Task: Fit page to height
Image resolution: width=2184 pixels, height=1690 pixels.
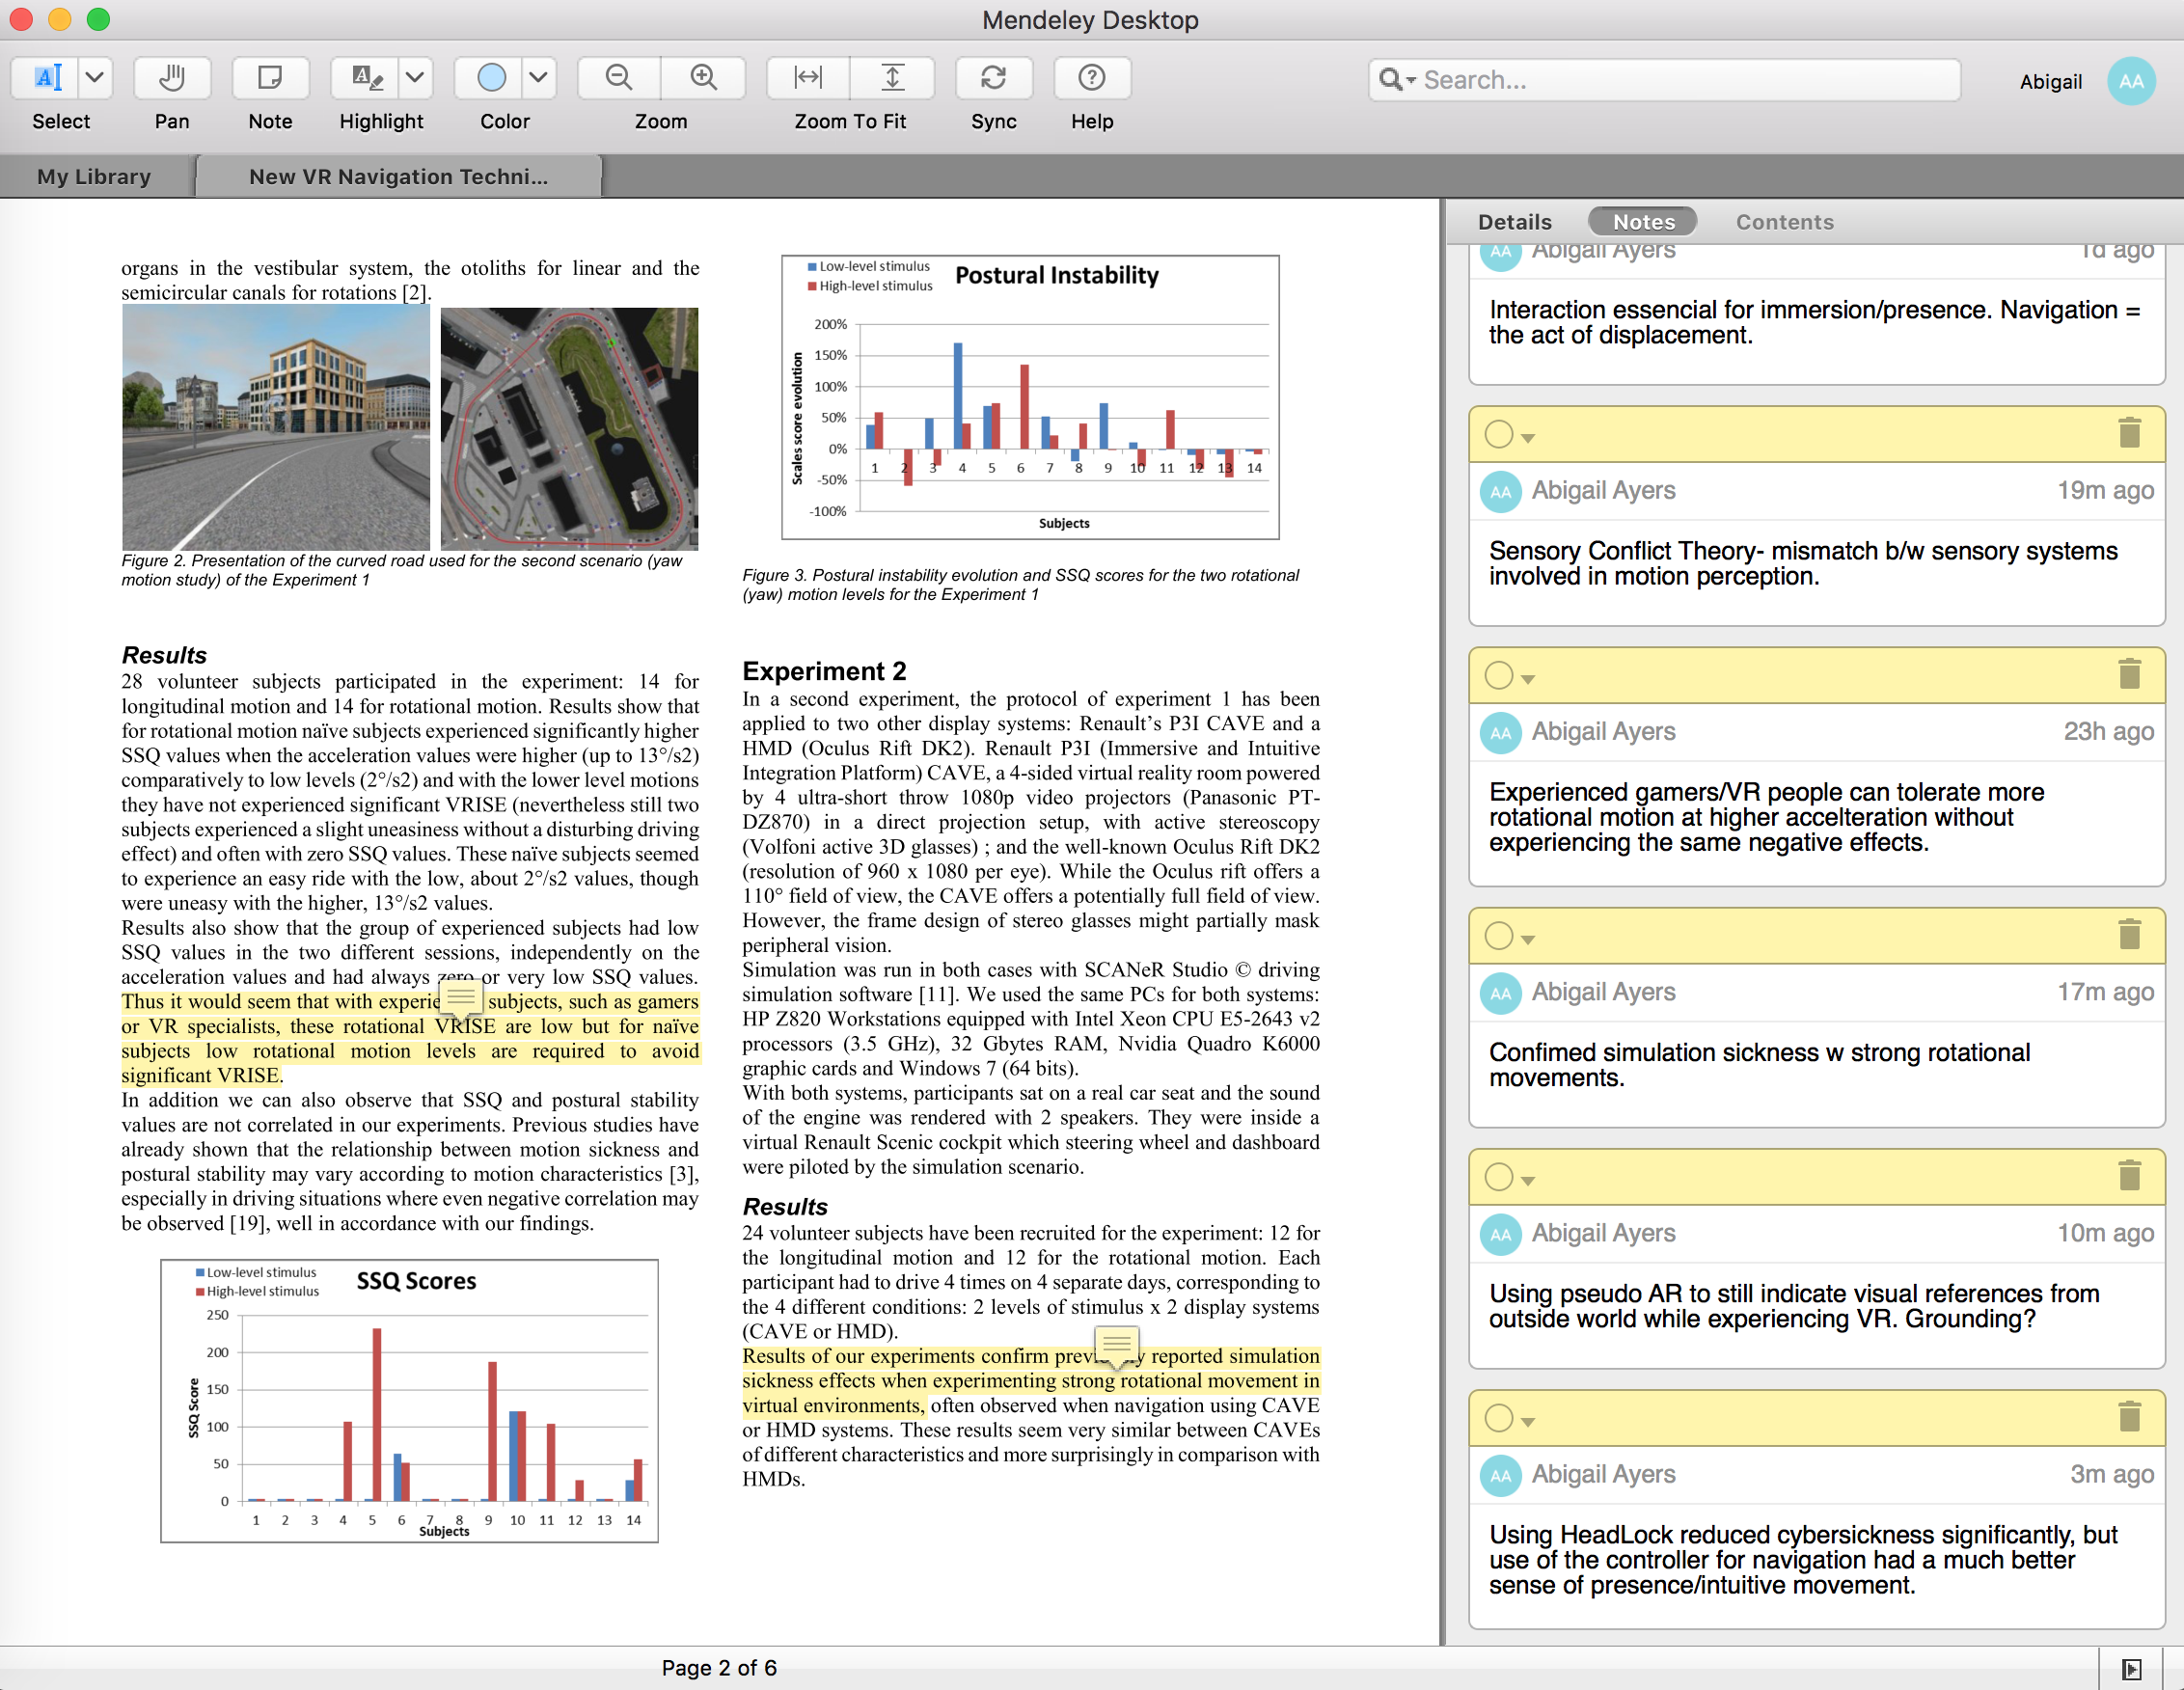Action: pyautogui.click(x=893, y=78)
